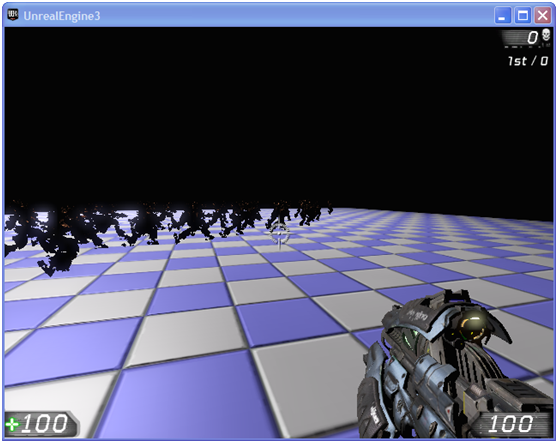
Task: Maximize the UnrealEngine3 window
Action: pyautogui.click(x=522, y=16)
